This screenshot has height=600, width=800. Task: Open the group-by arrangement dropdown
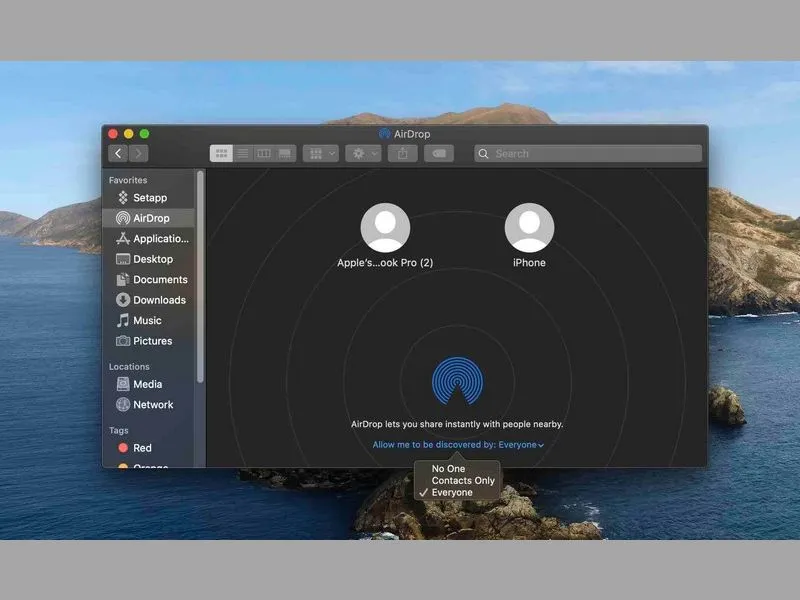point(320,153)
